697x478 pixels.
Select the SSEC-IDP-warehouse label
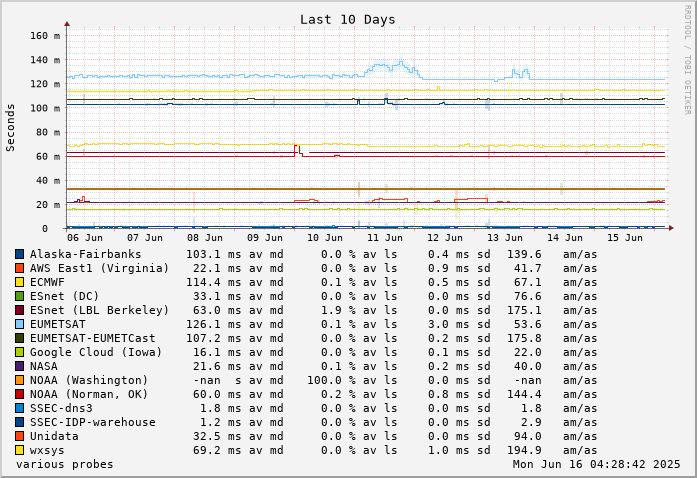(x=92, y=422)
